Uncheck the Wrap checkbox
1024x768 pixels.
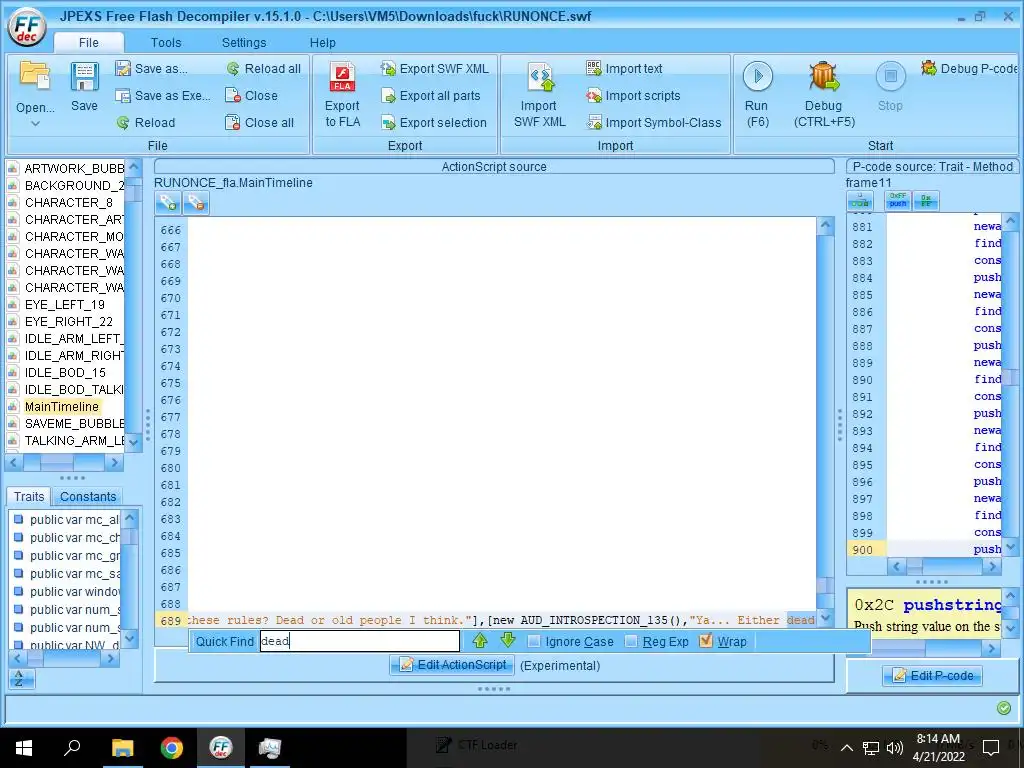705,641
